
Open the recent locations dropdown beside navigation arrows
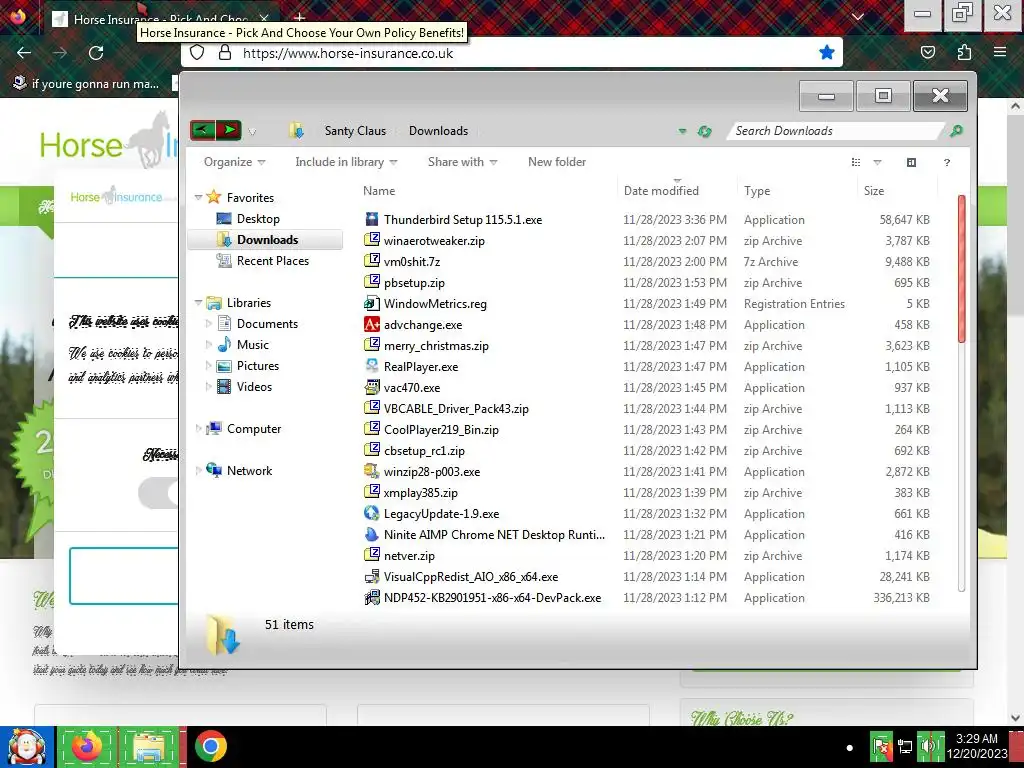pyautogui.click(x=252, y=132)
